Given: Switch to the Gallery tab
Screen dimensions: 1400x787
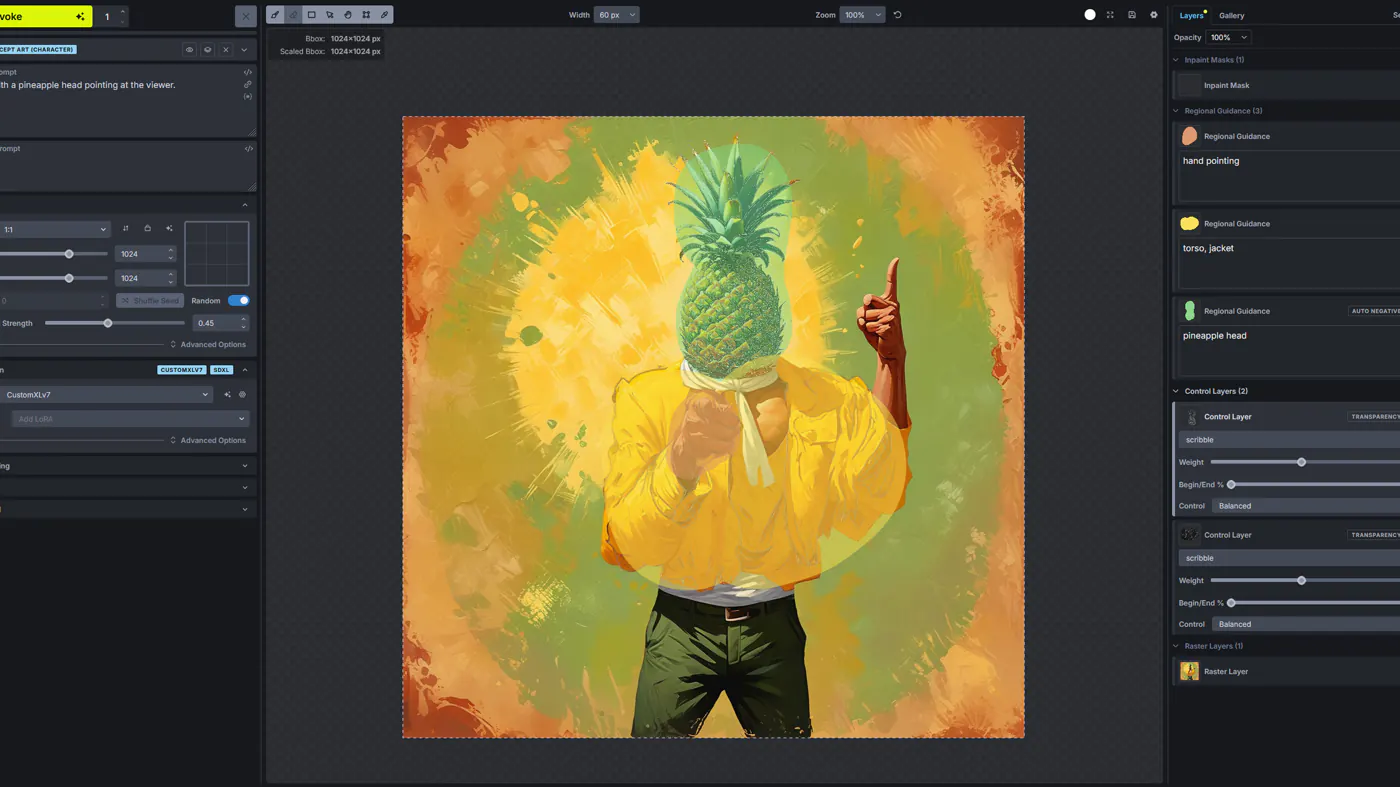Looking at the screenshot, I should point(1231,16).
